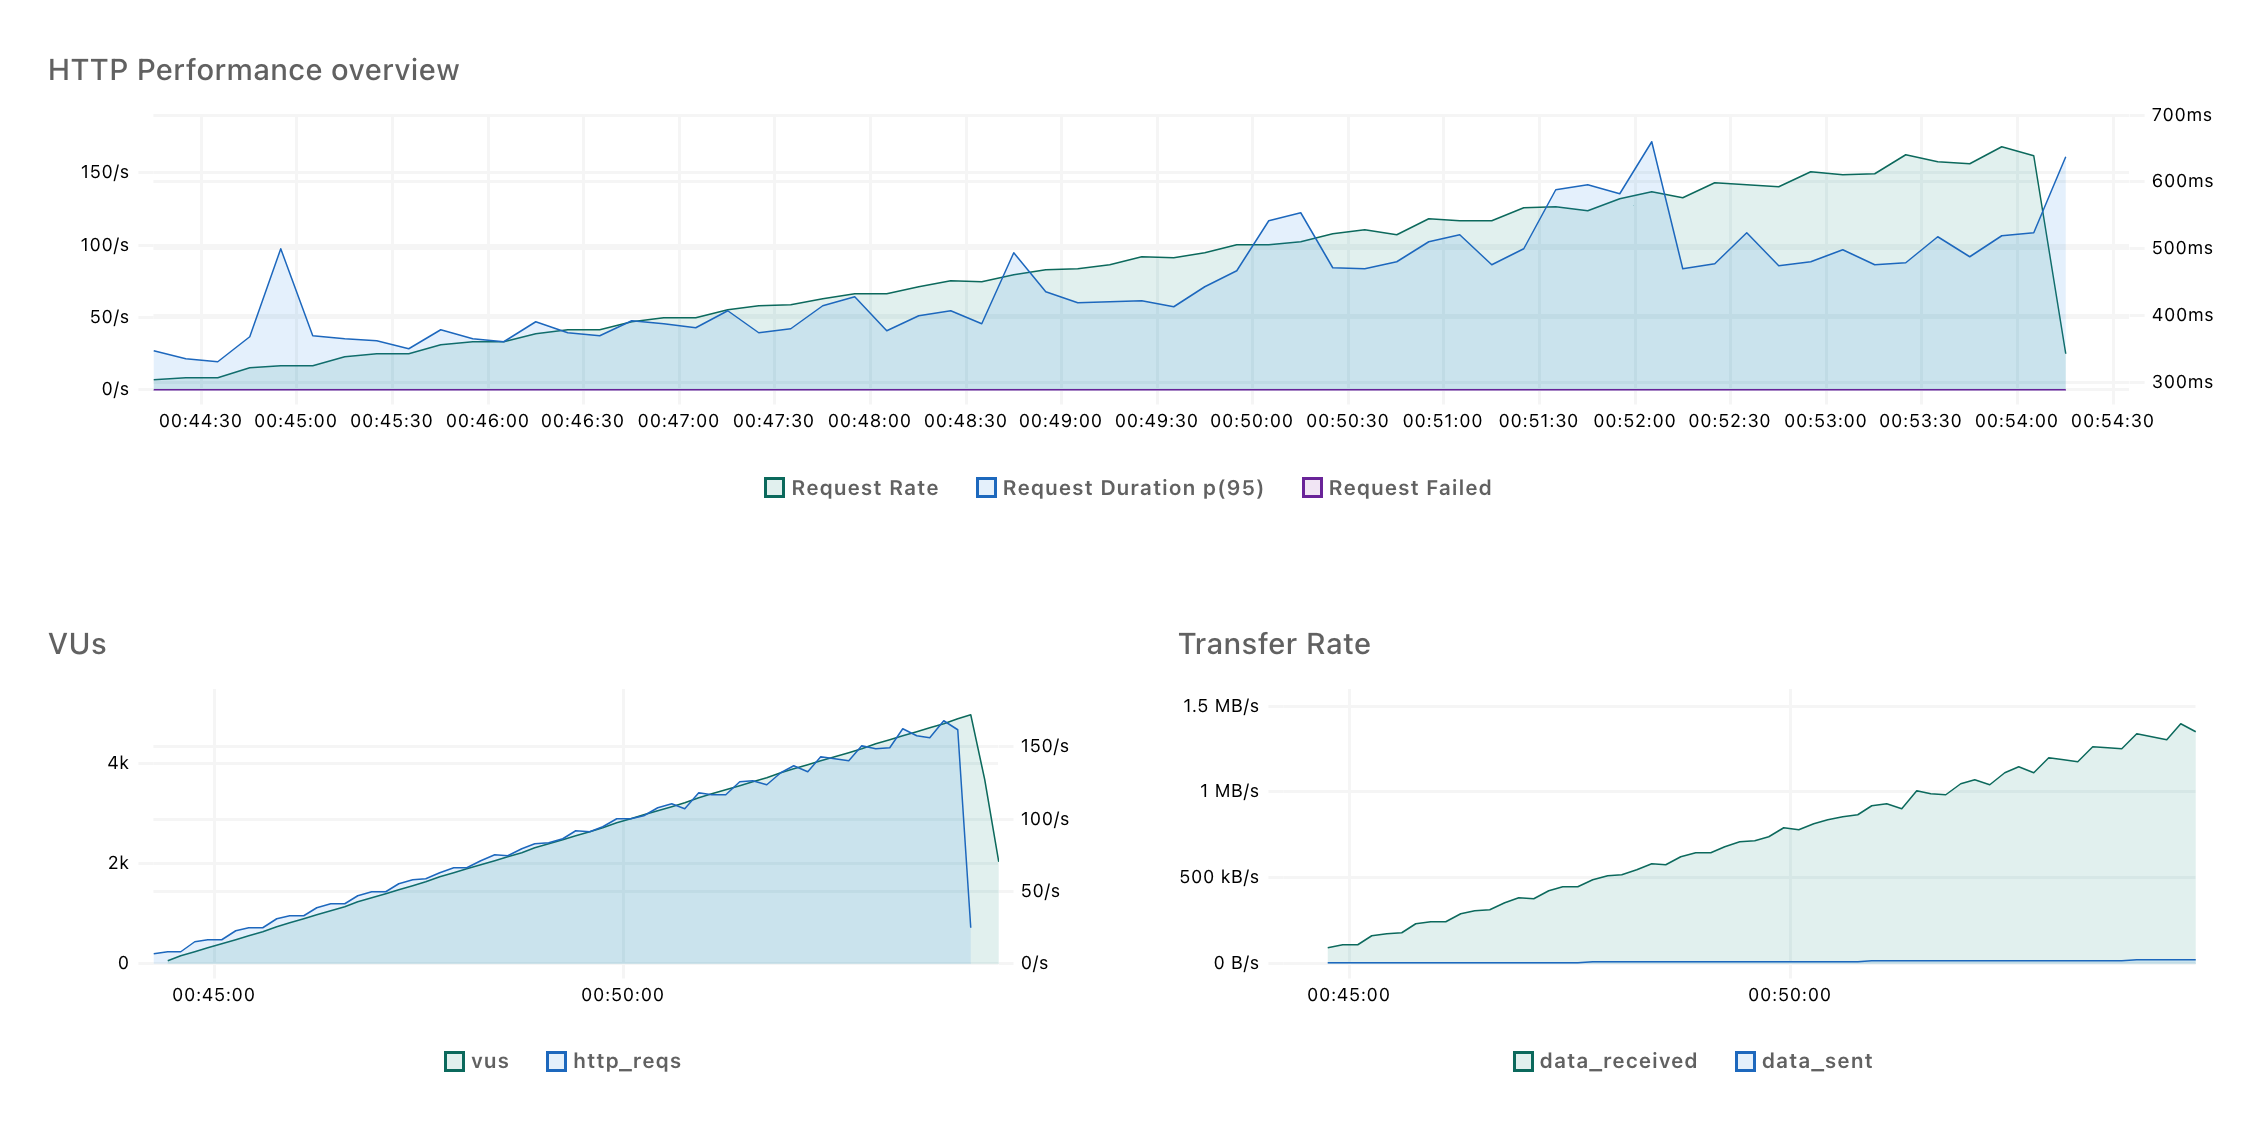Click the Request Failed legend label
Image resolution: width=2265 pixels, height=1136 pixels.
[1410, 488]
